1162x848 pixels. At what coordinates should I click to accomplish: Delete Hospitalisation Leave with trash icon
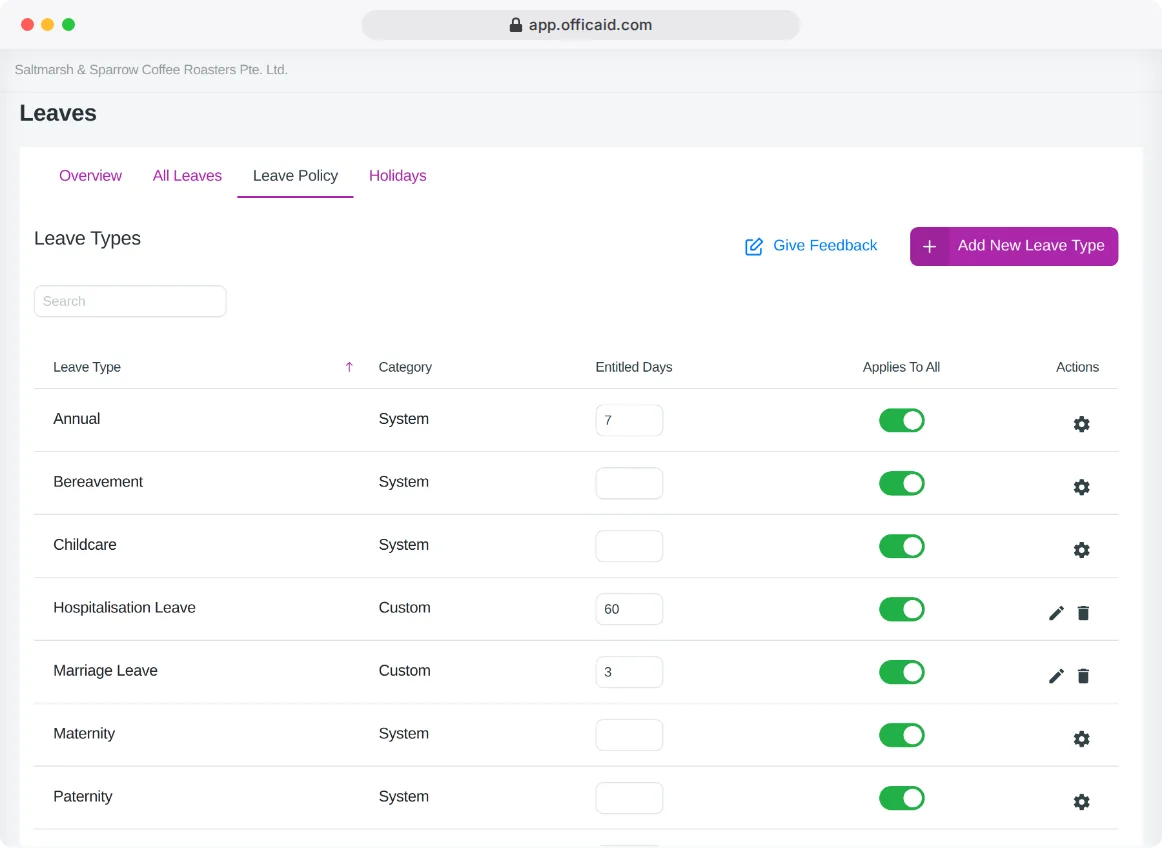1083,613
